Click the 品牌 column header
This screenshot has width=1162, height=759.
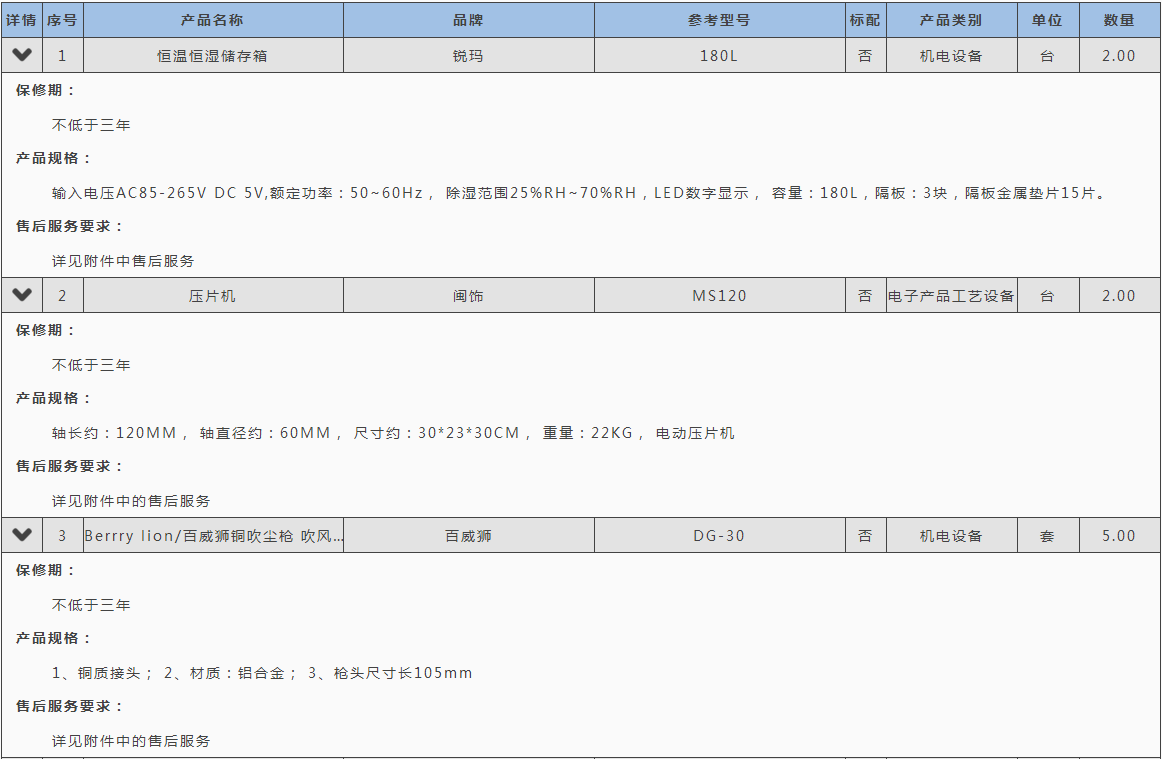pos(468,20)
